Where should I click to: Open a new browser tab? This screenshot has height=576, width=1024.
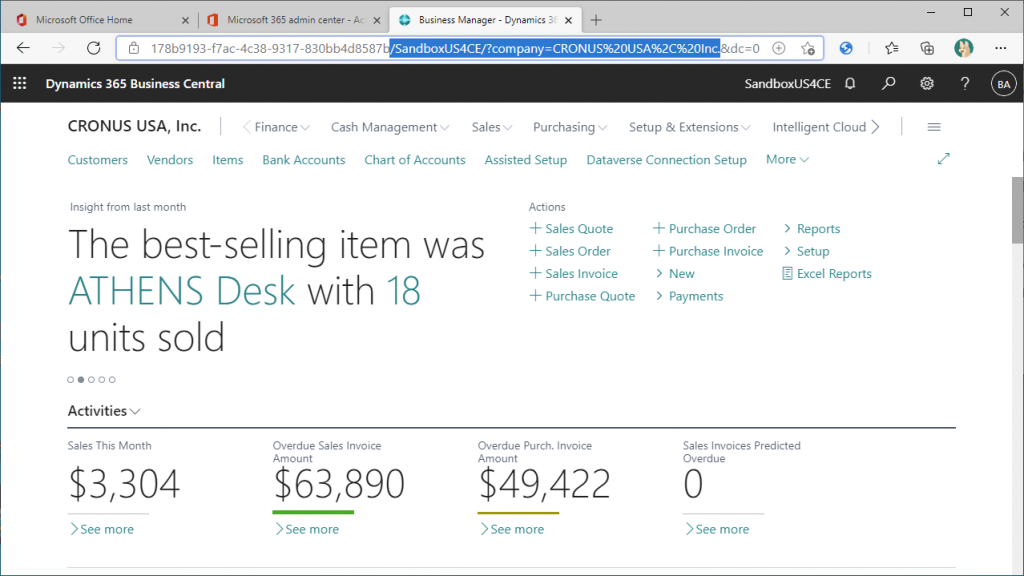pos(596,20)
